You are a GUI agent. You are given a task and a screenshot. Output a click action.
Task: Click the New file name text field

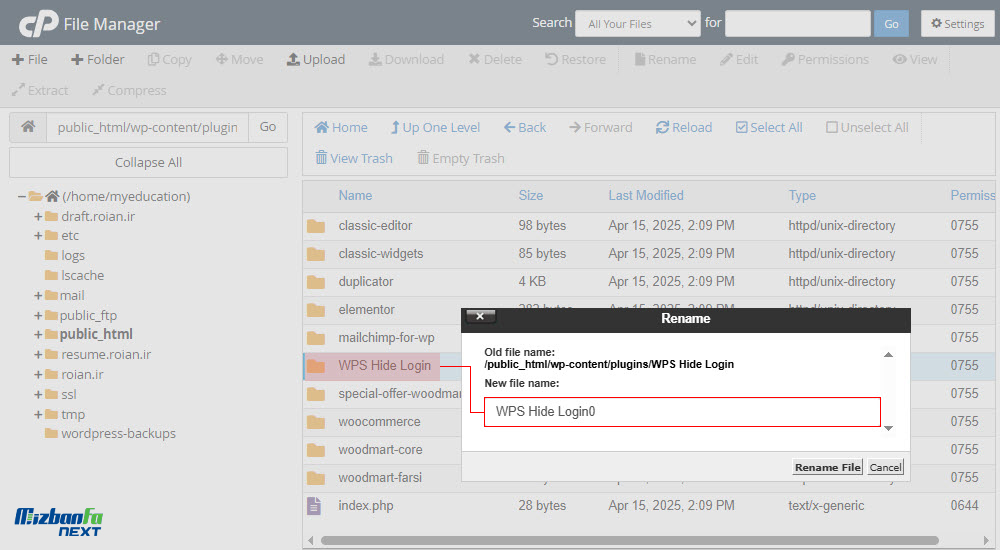[681, 411]
